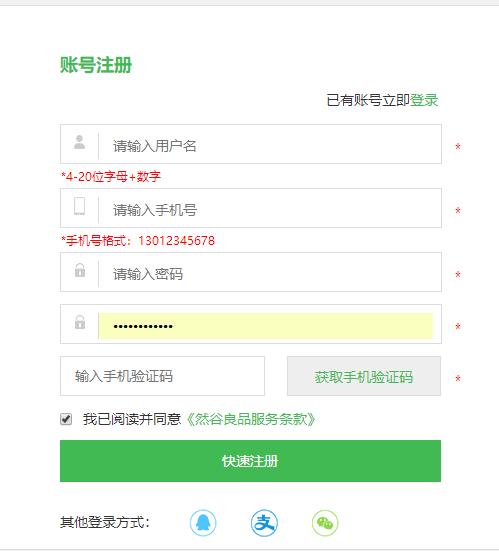This screenshot has width=499, height=551.
Task: Click the 获取手机验证码 button
Action: (364, 376)
